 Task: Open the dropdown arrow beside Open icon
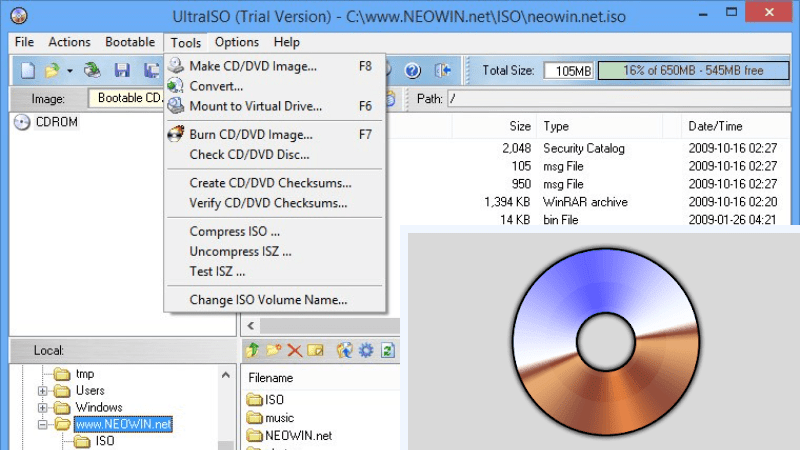(70, 71)
